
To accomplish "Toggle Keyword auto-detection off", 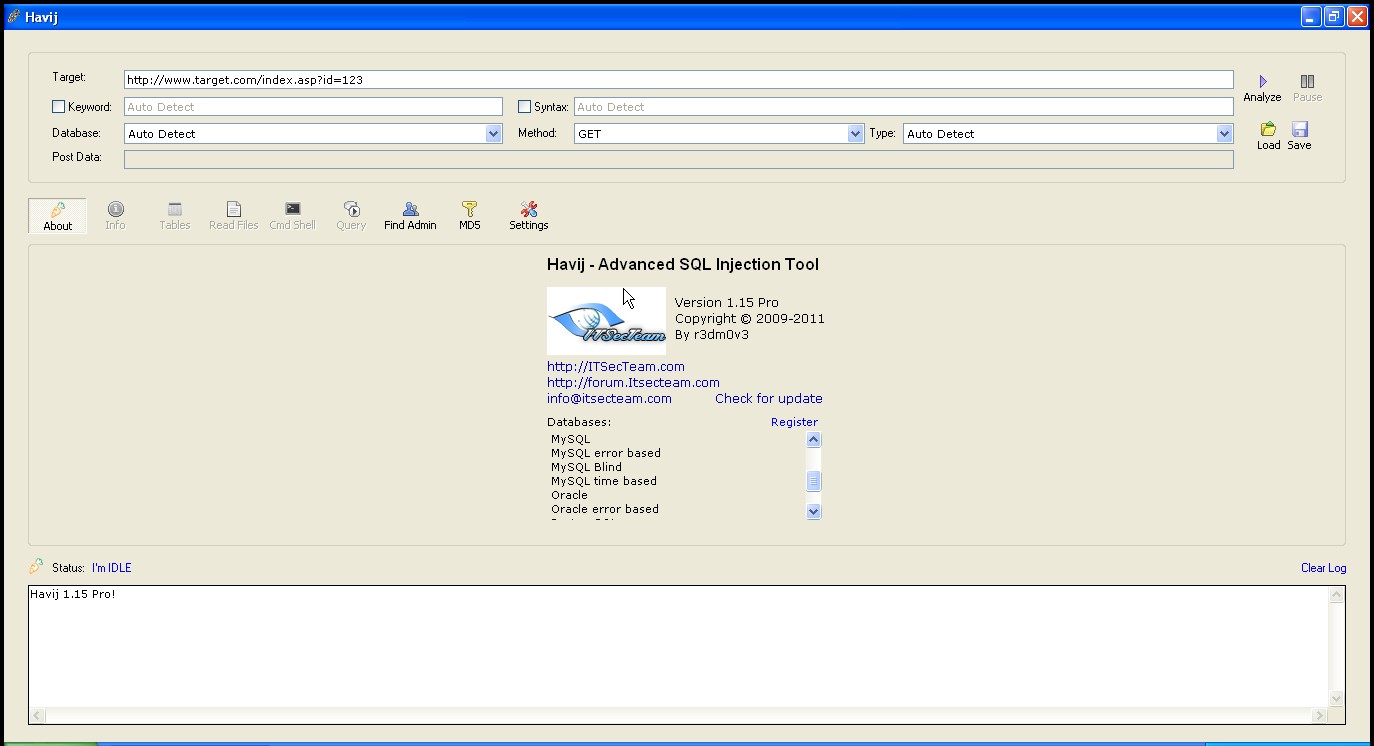I will coord(56,106).
